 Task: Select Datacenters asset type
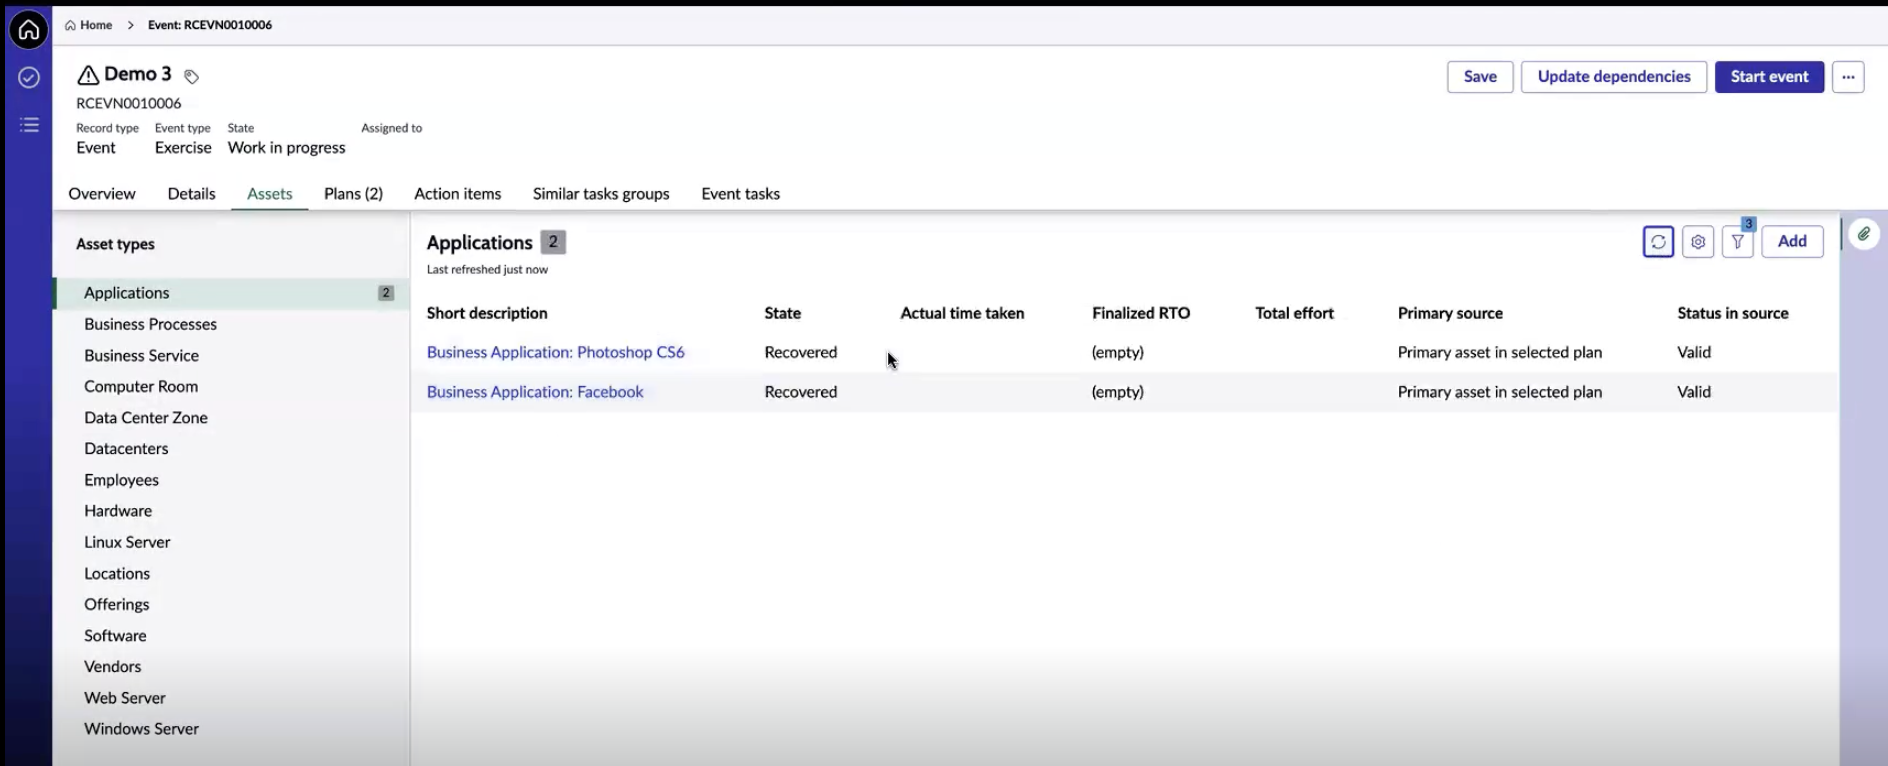(232, 448)
